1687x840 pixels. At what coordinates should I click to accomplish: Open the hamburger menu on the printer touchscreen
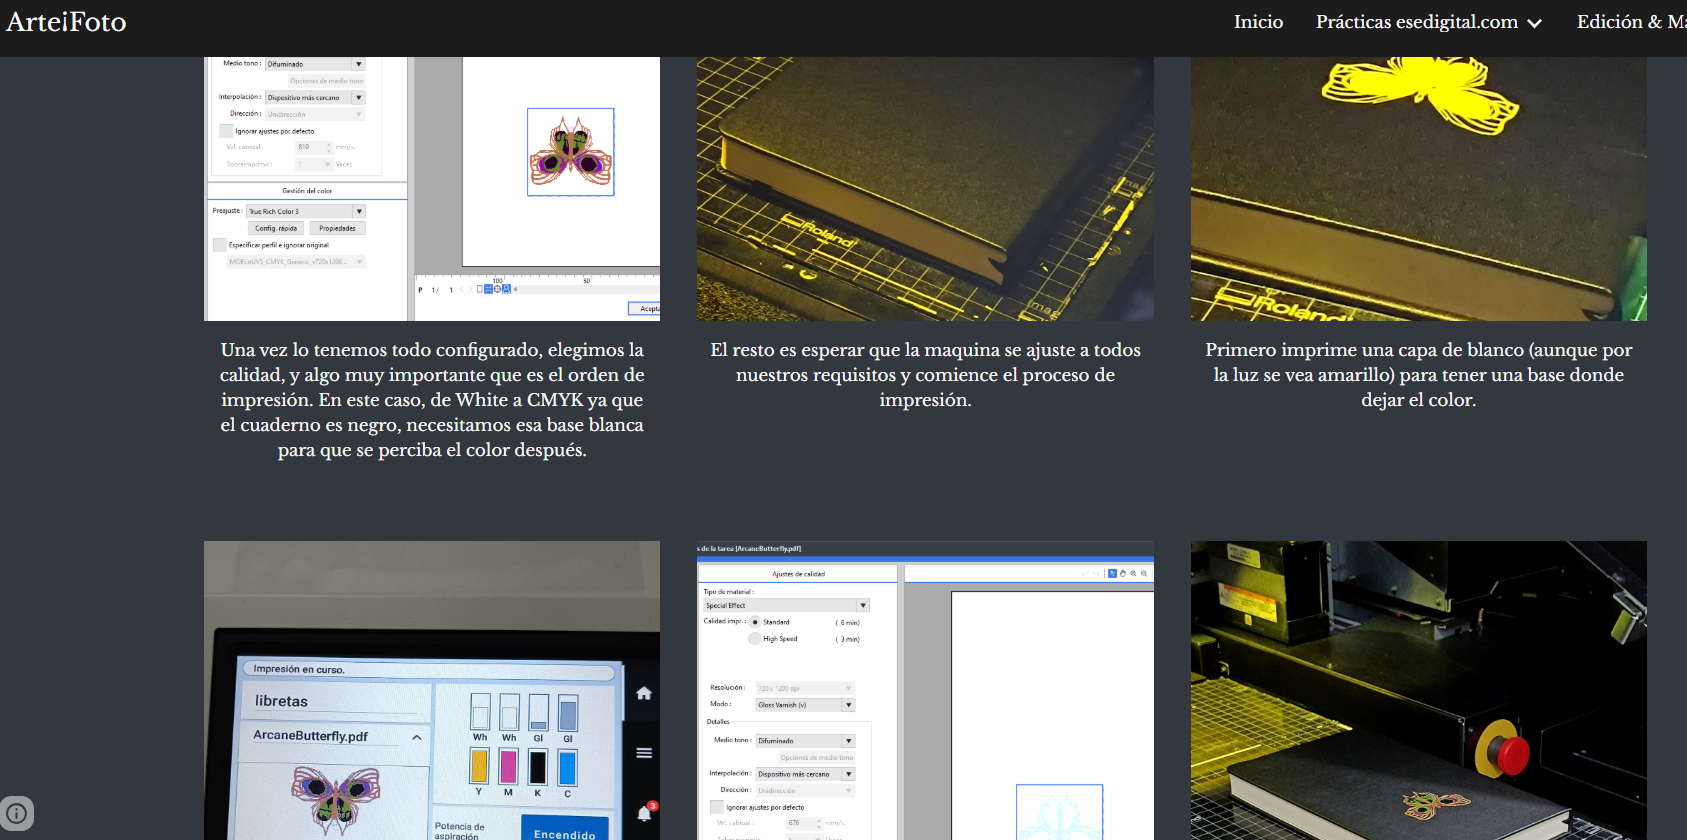tap(644, 753)
